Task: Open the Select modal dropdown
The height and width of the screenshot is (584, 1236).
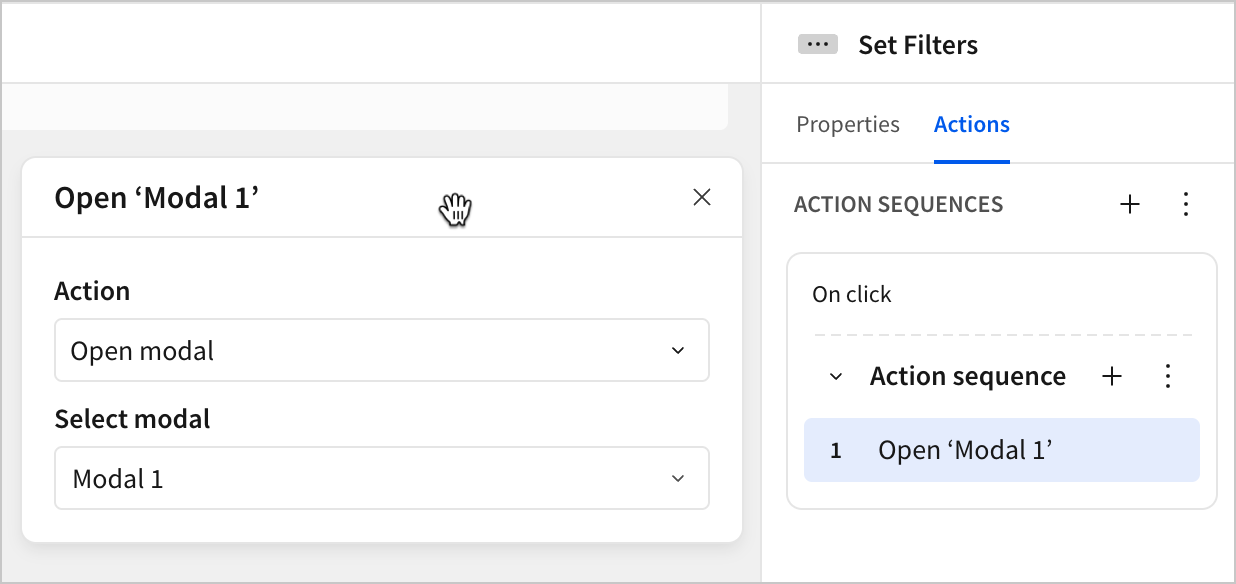Action: click(381, 479)
